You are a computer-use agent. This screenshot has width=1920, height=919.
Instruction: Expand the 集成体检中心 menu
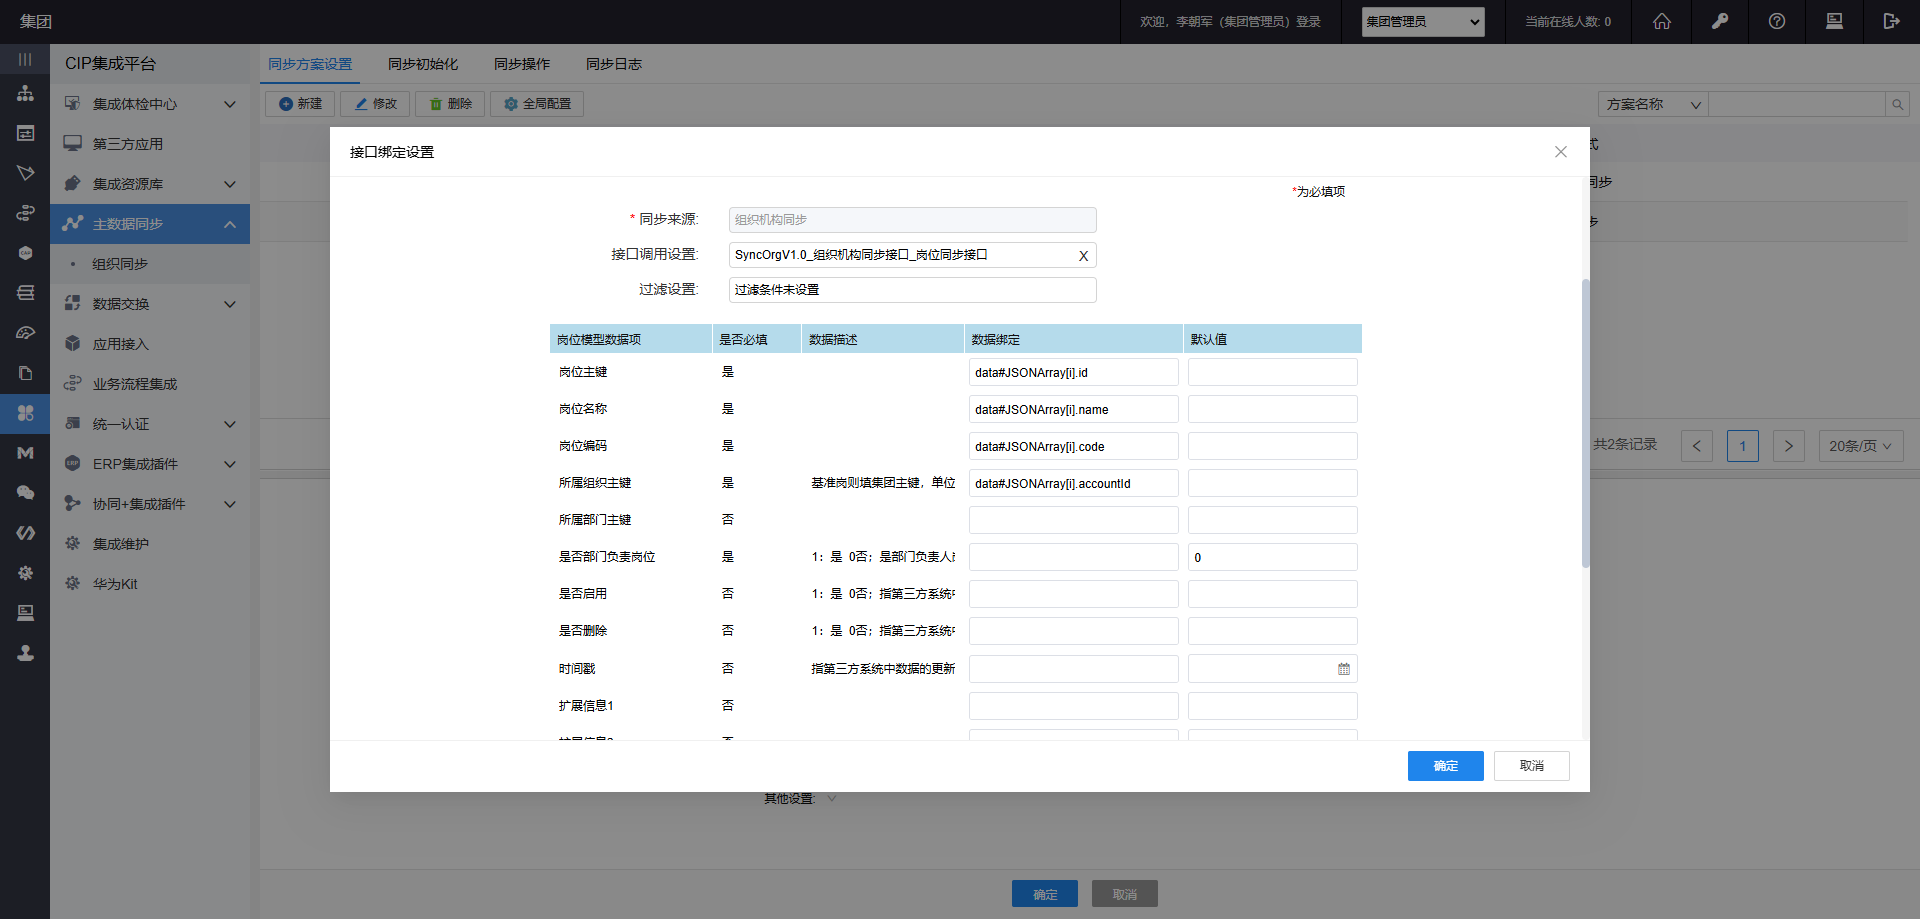[229, 104]
